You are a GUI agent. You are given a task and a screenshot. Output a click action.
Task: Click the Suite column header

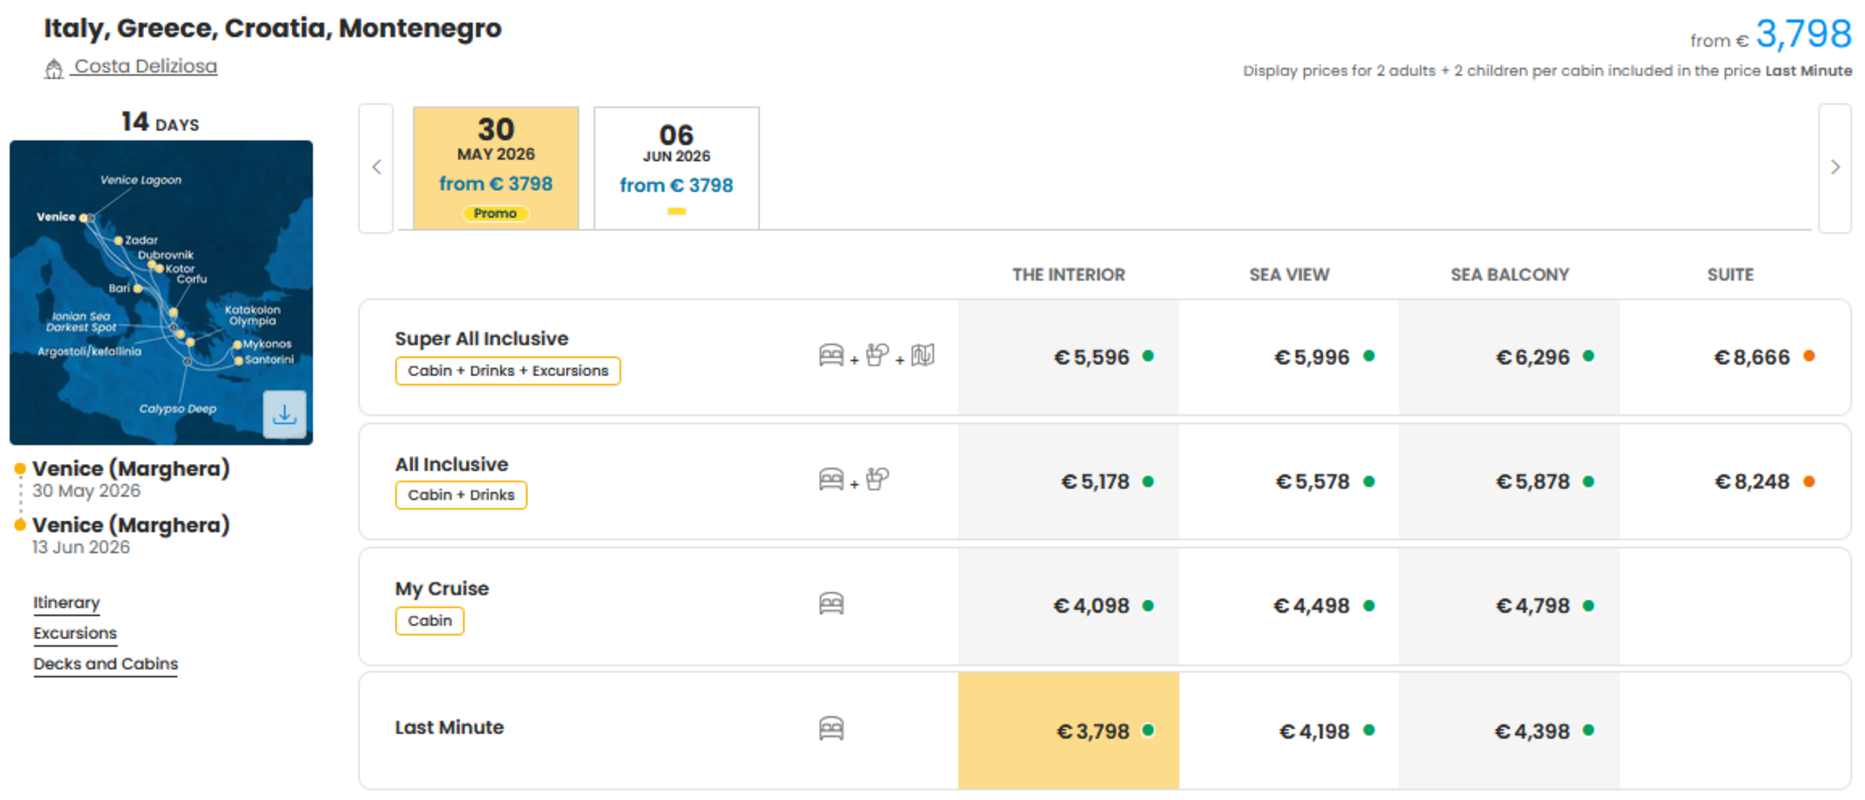click(1730, 275)
